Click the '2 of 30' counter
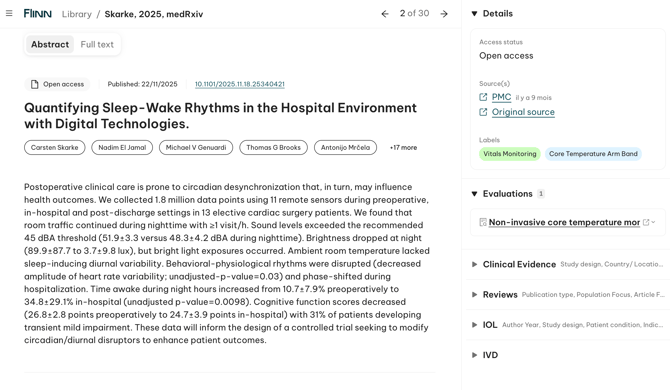 [x=414, y=14]
